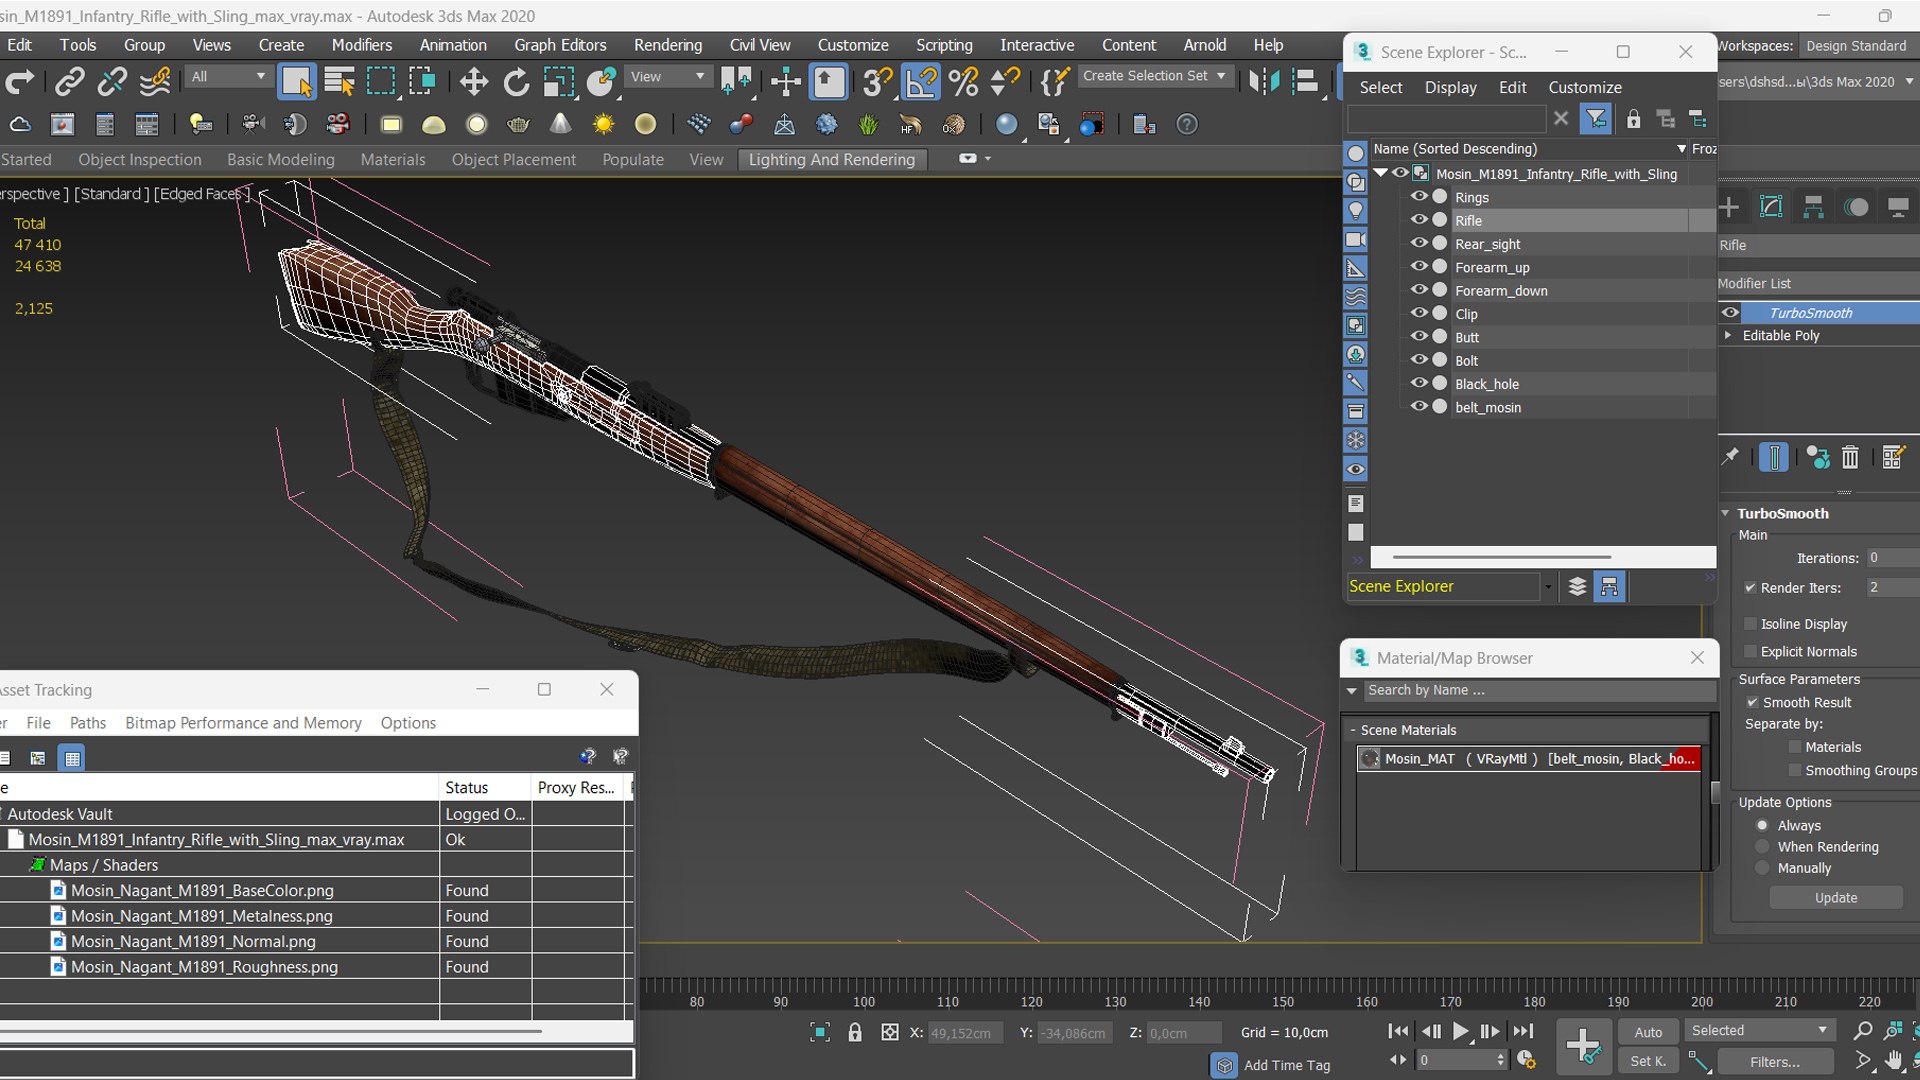Image resolution: width=1920 pixels, height=1080 pixels.
Task: Click the Selection Lock toggle in status bar
Action: (x=855, y=1032)
